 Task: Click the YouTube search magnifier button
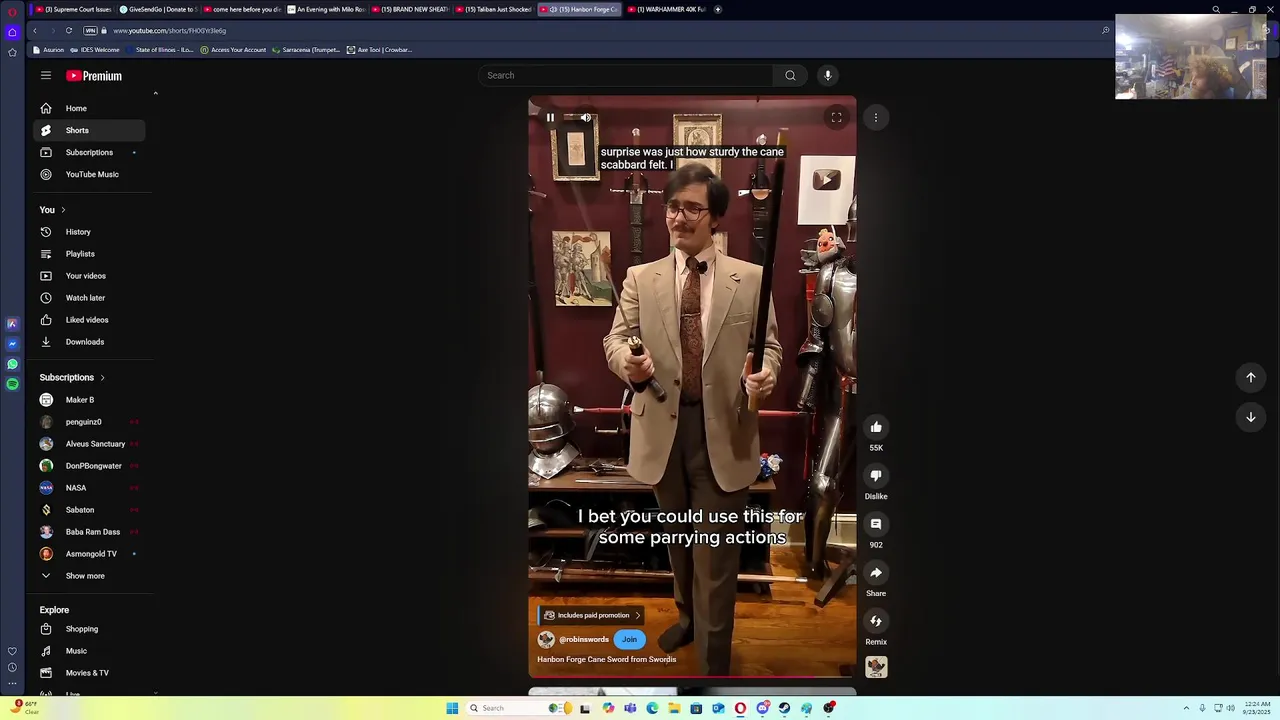point(790,75)
